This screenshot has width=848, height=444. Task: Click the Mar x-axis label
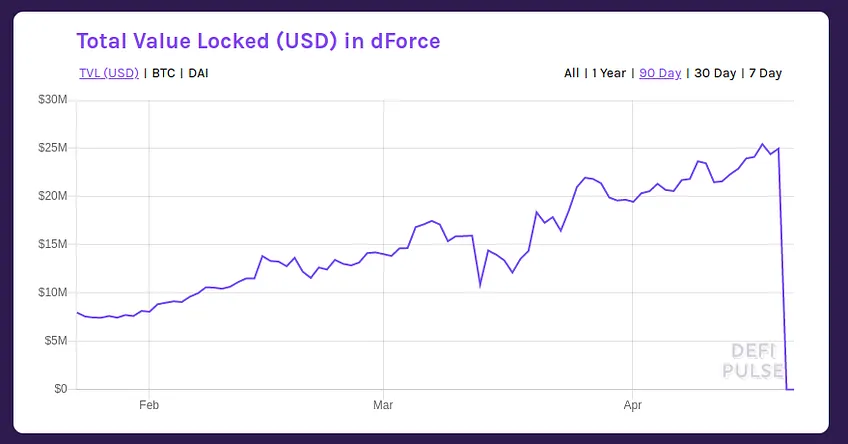point(383,405)
